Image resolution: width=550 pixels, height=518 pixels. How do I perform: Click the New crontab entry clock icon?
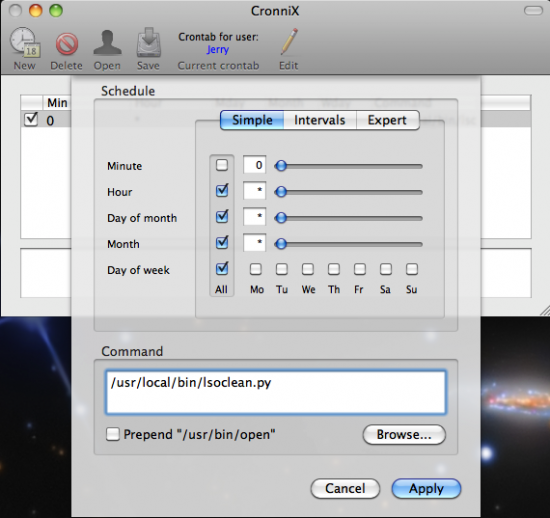click(25, 43)
